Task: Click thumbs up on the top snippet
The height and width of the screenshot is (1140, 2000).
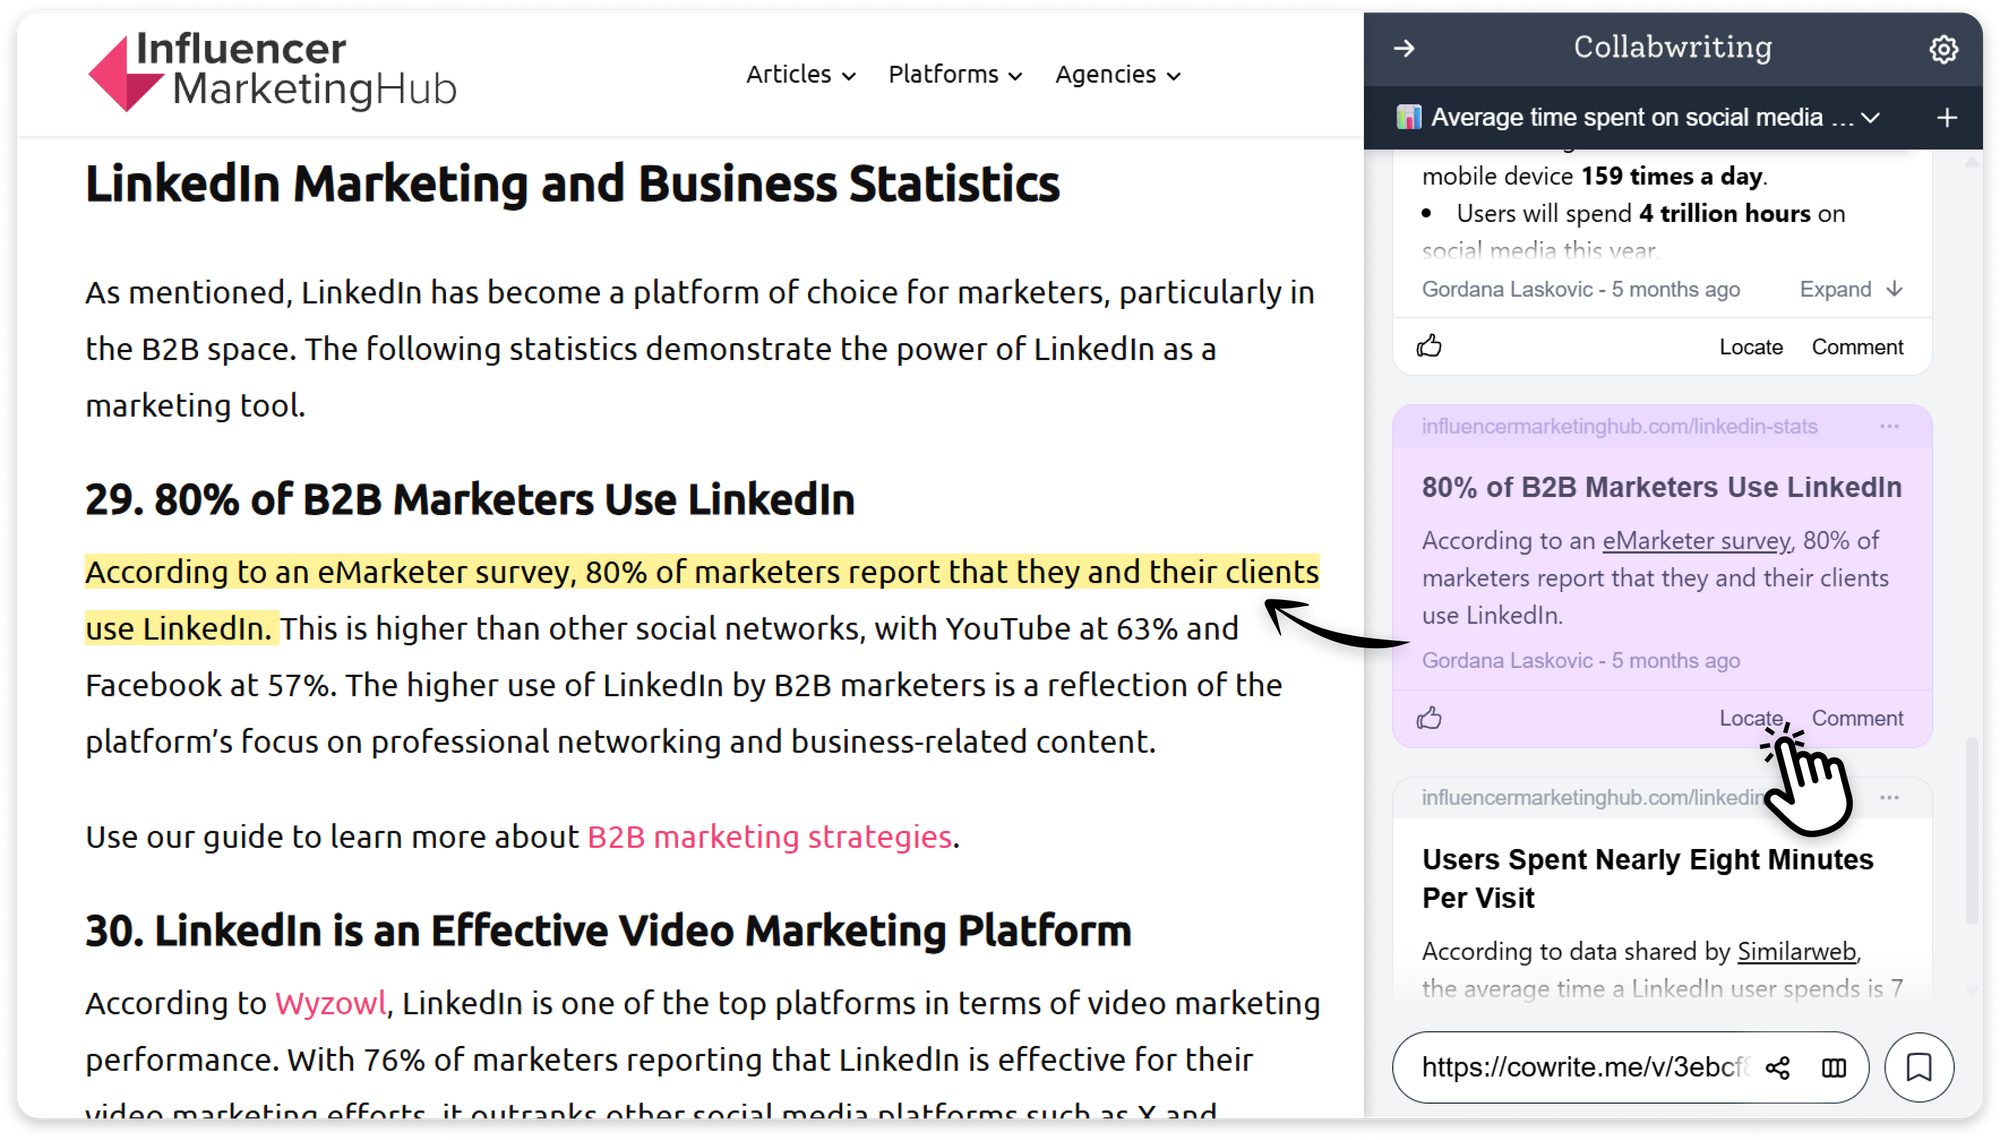Action: [1429, 347]
